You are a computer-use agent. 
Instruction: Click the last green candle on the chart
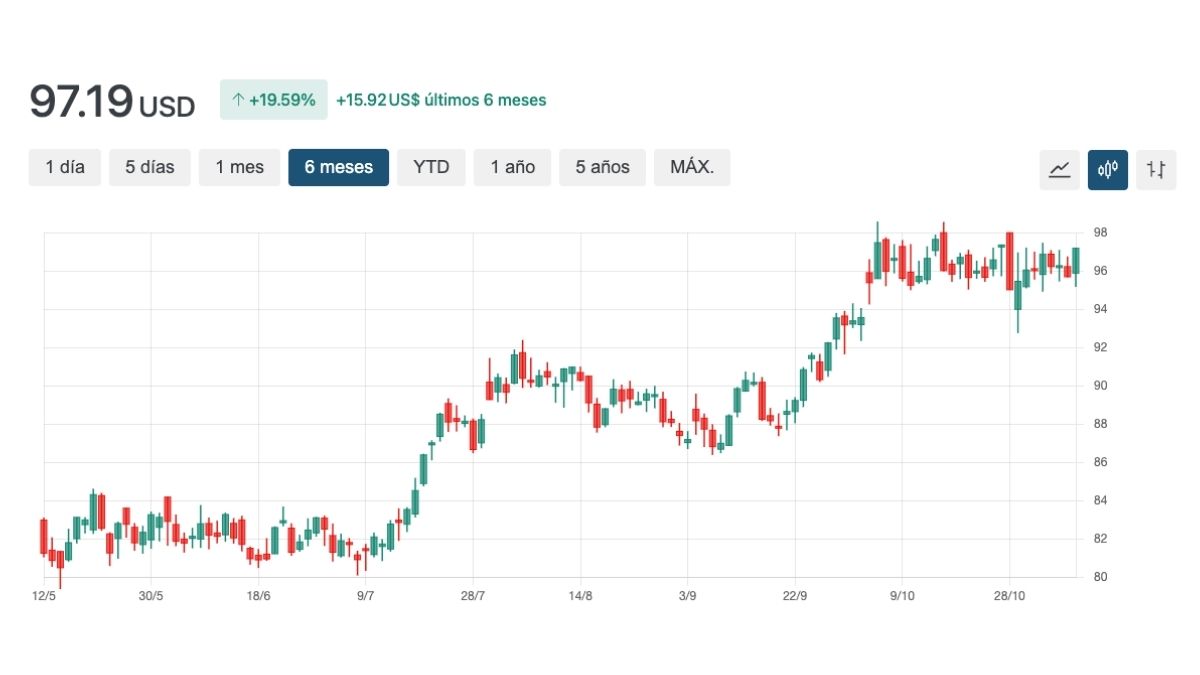1076,260
